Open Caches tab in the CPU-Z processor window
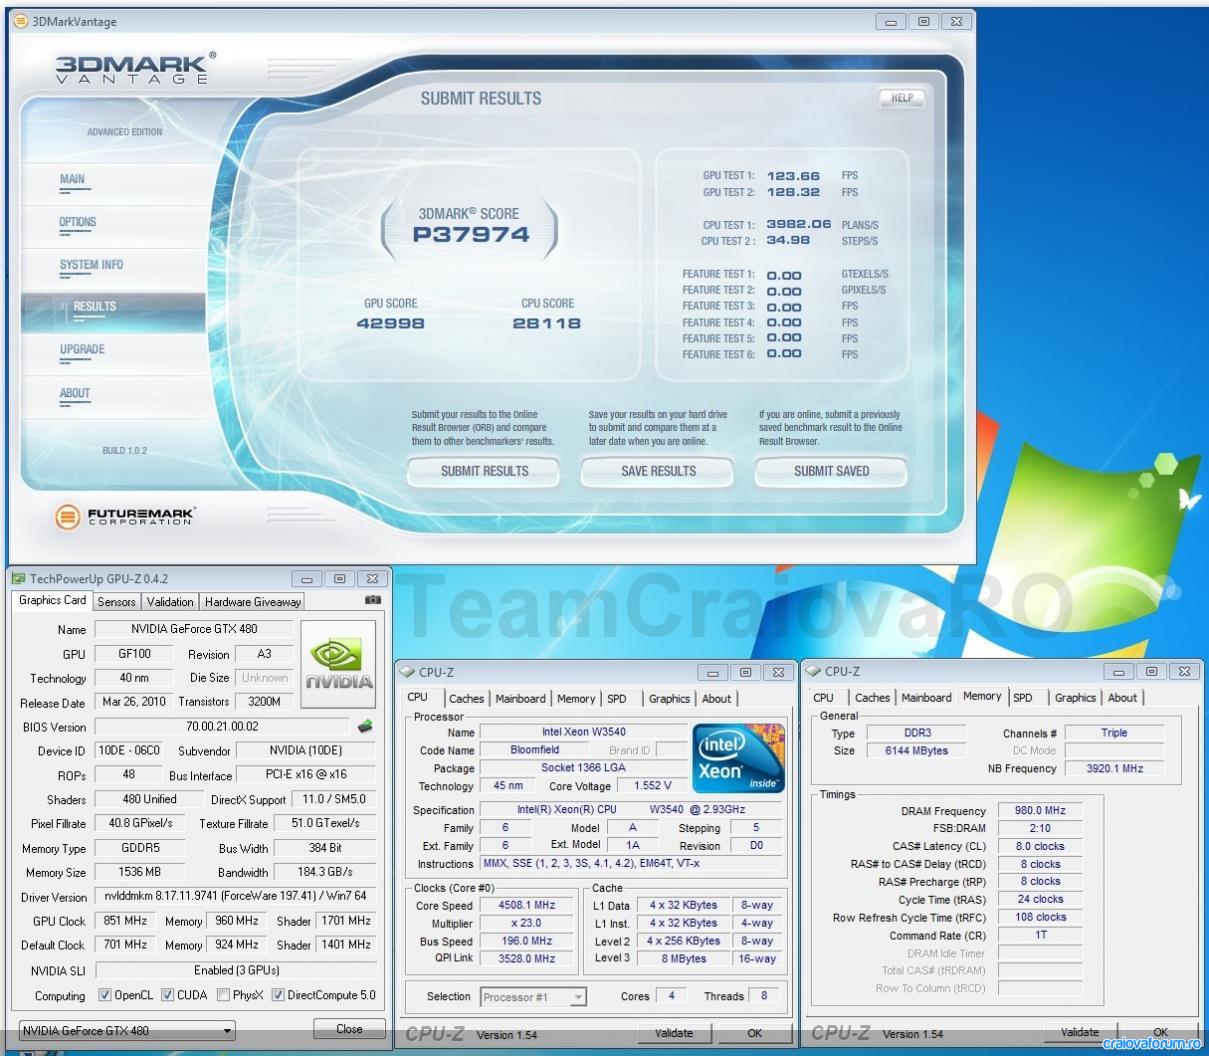Screen dimensions: 1209x1056 tap(466, 699)
